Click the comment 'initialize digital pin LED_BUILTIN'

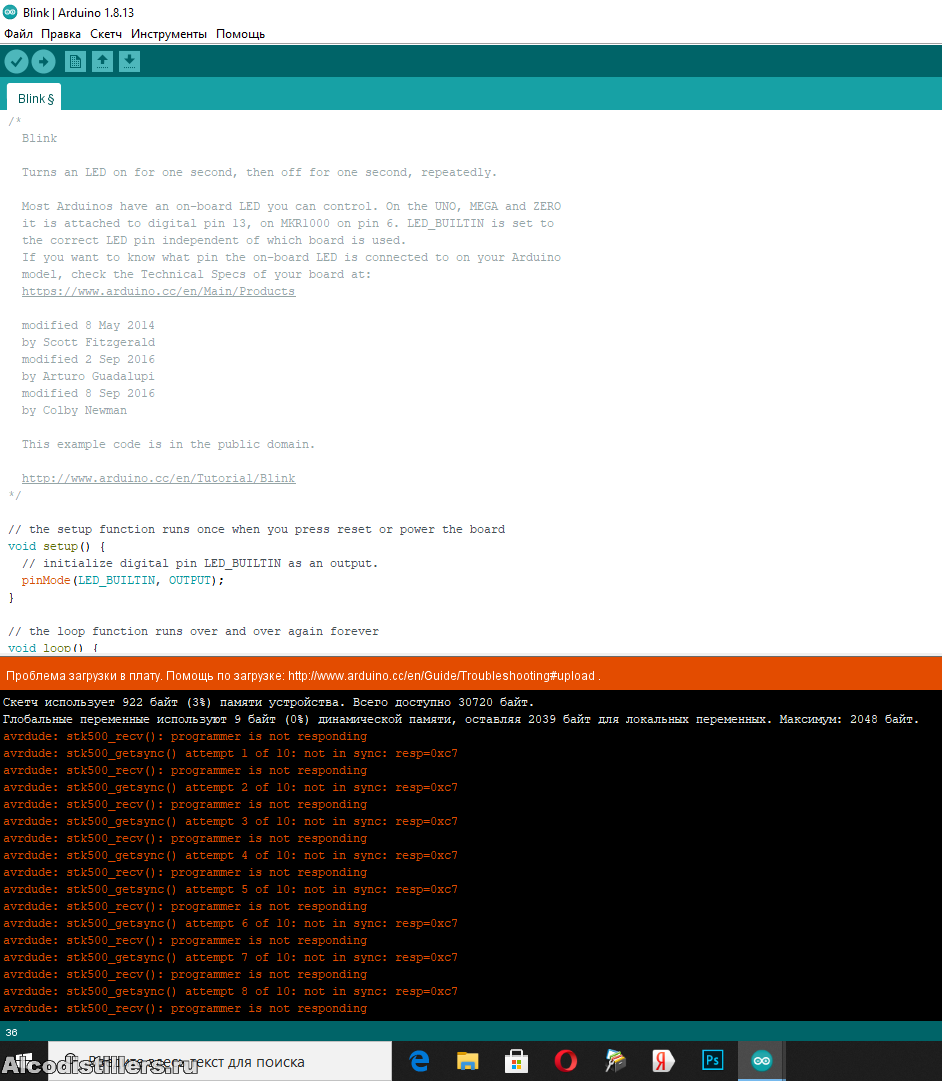(200, 563)
